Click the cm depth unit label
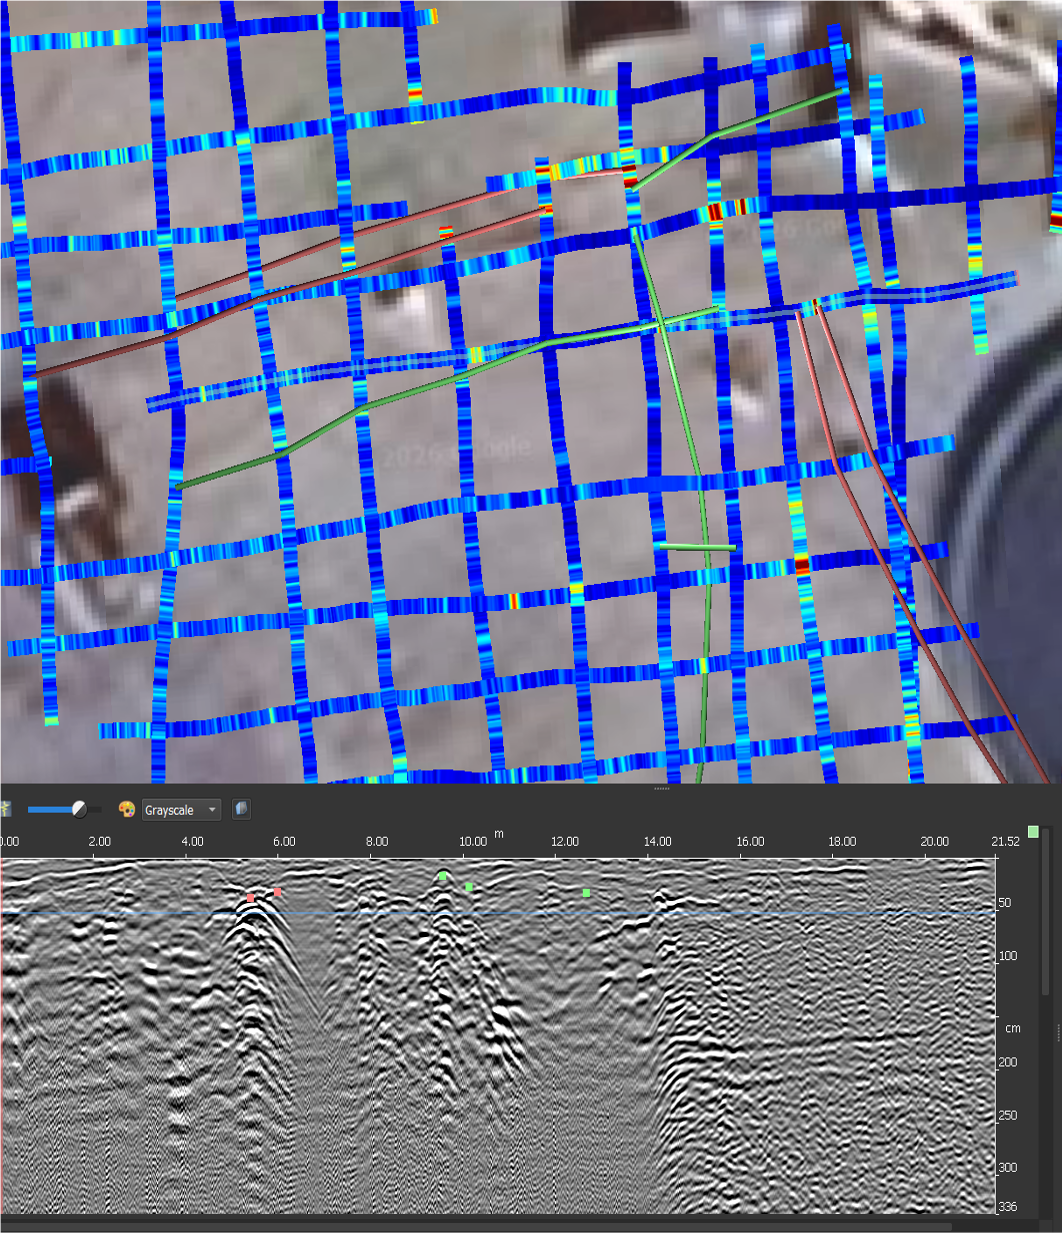The height and width of the screenshot is (1233, 1062). coord(1013,1028)
